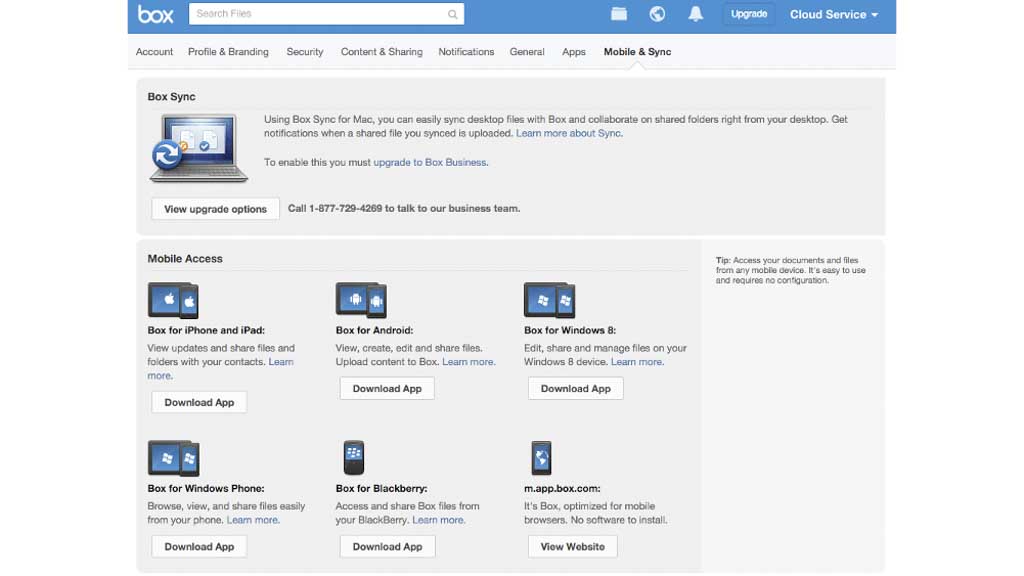Click the Box logo in header
Screen dimensions: 1024x576
tap(156, 15)
